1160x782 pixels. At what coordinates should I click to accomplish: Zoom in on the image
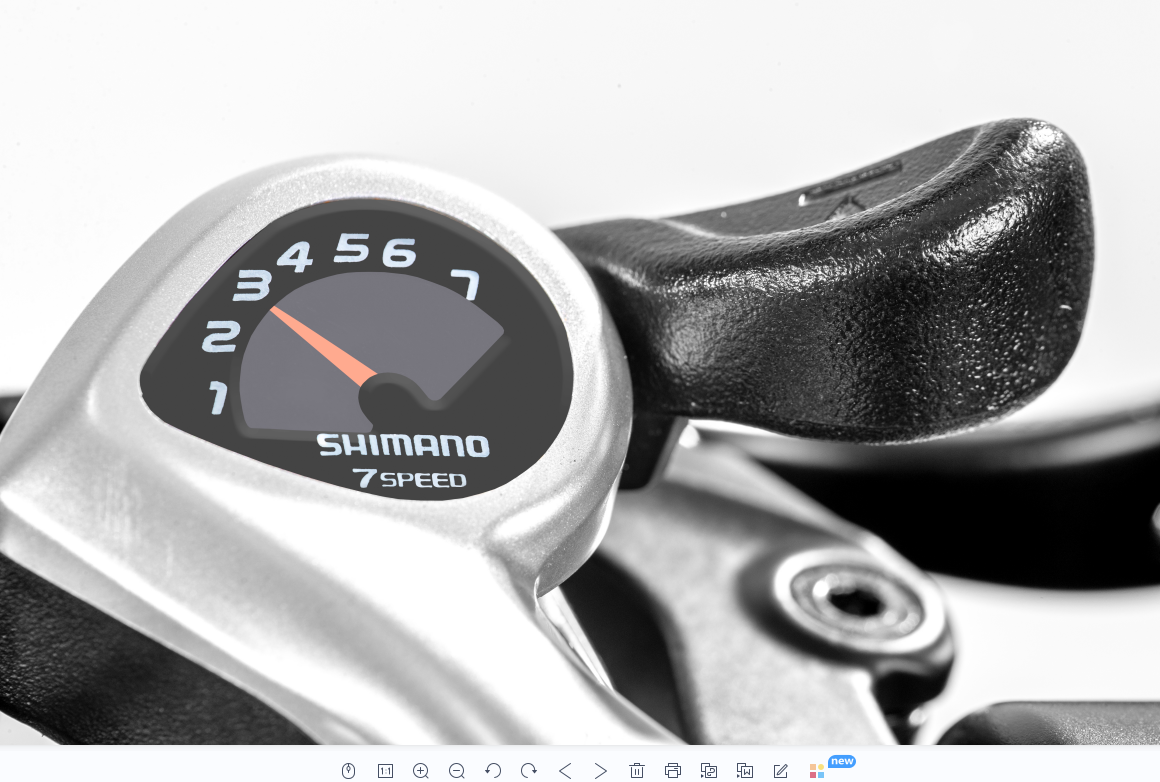(421, 771)
